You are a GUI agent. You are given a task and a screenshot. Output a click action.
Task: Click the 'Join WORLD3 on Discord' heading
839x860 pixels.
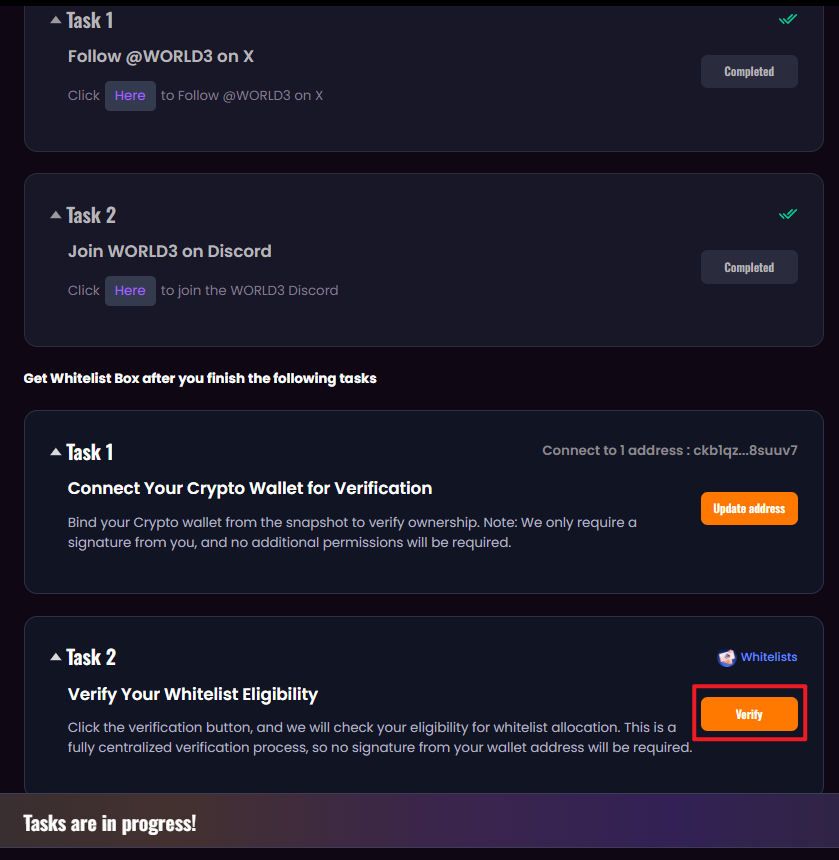tap(170, 251)
